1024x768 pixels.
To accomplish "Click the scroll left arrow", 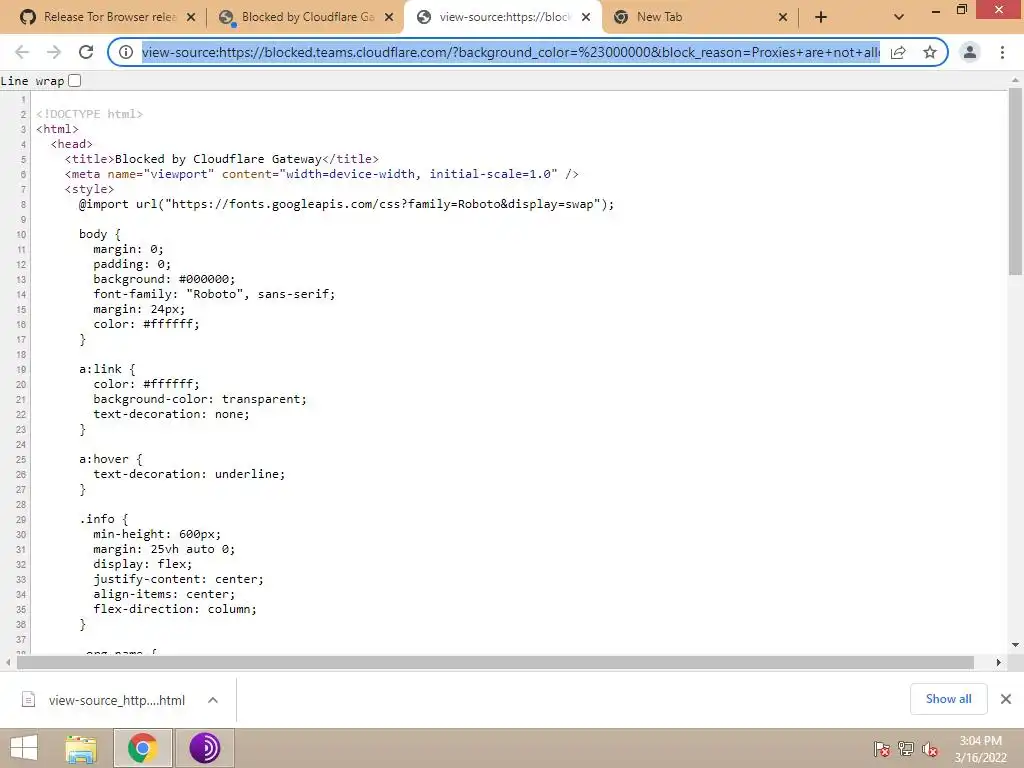I will [8, 662].
